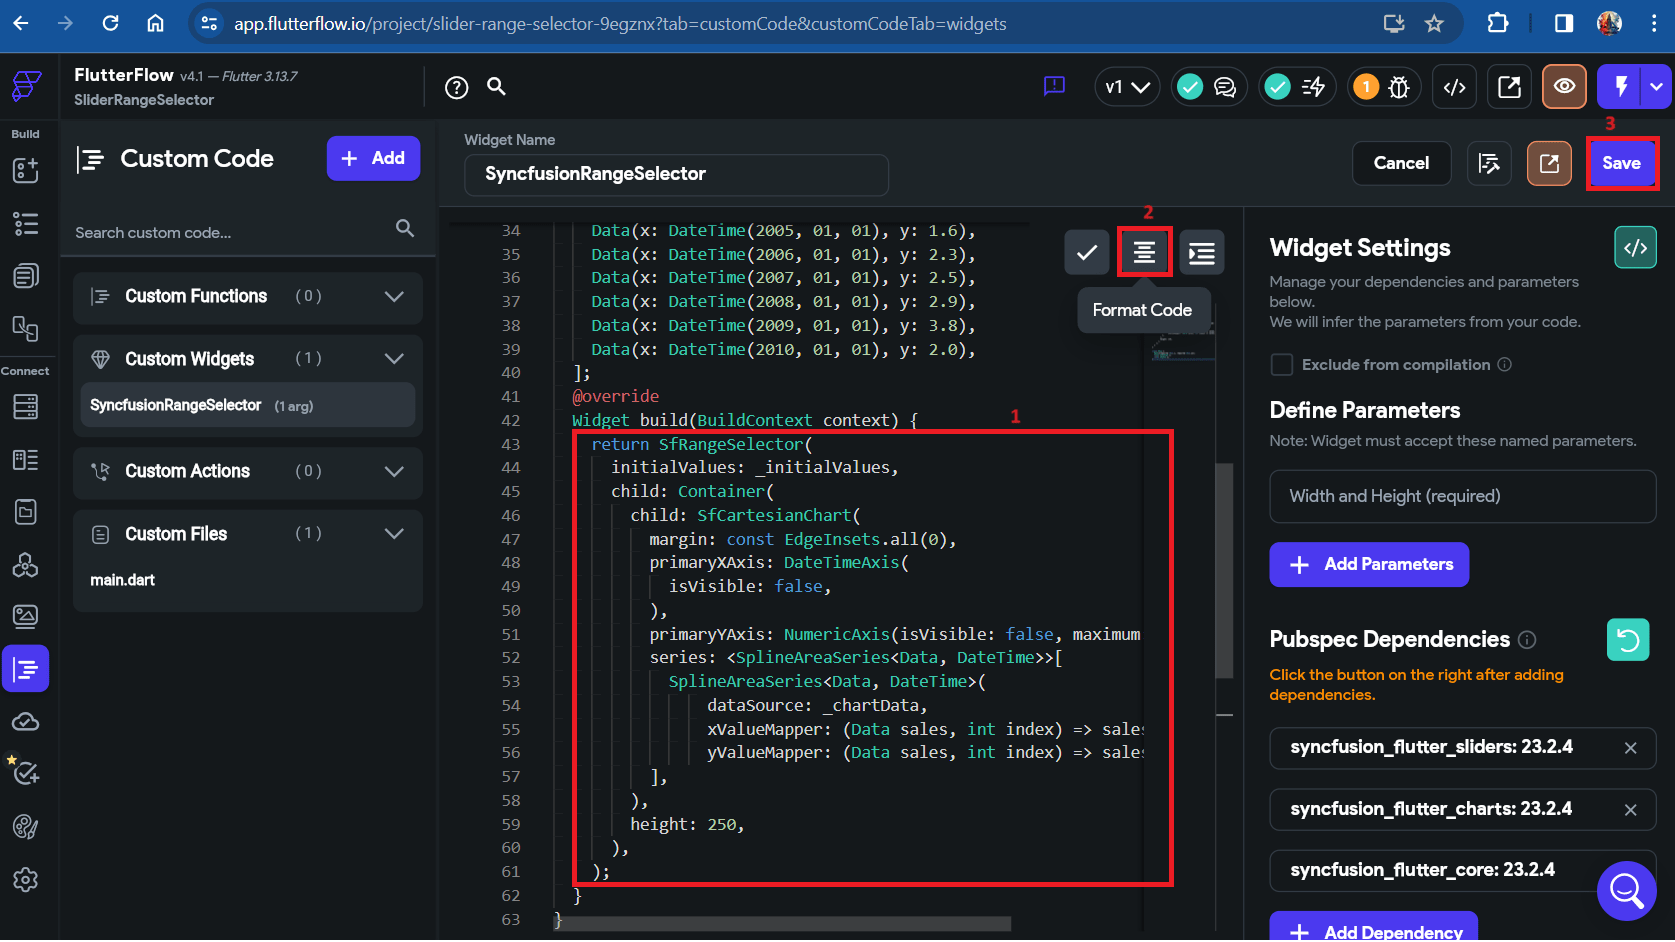Open the Cloud Functions icon in sidebar
Viewport: 1675px width, 942px height.
(25, 722)
